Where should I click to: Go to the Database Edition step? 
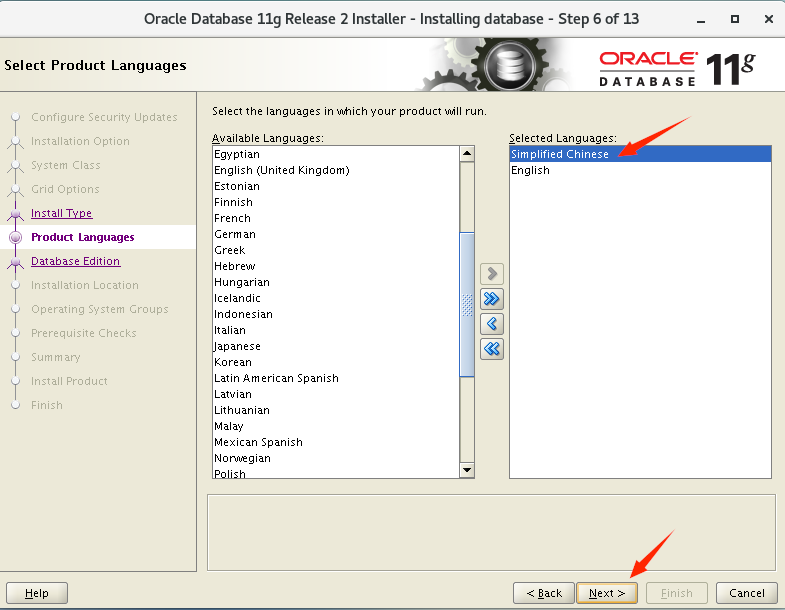click(x=76, y=261)
